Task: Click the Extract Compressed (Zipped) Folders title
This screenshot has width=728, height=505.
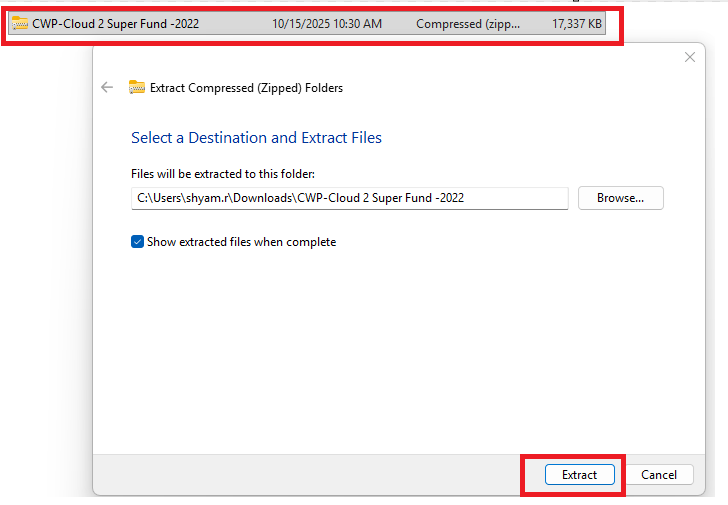Action: pyautogui.click(x=246, y=88)
